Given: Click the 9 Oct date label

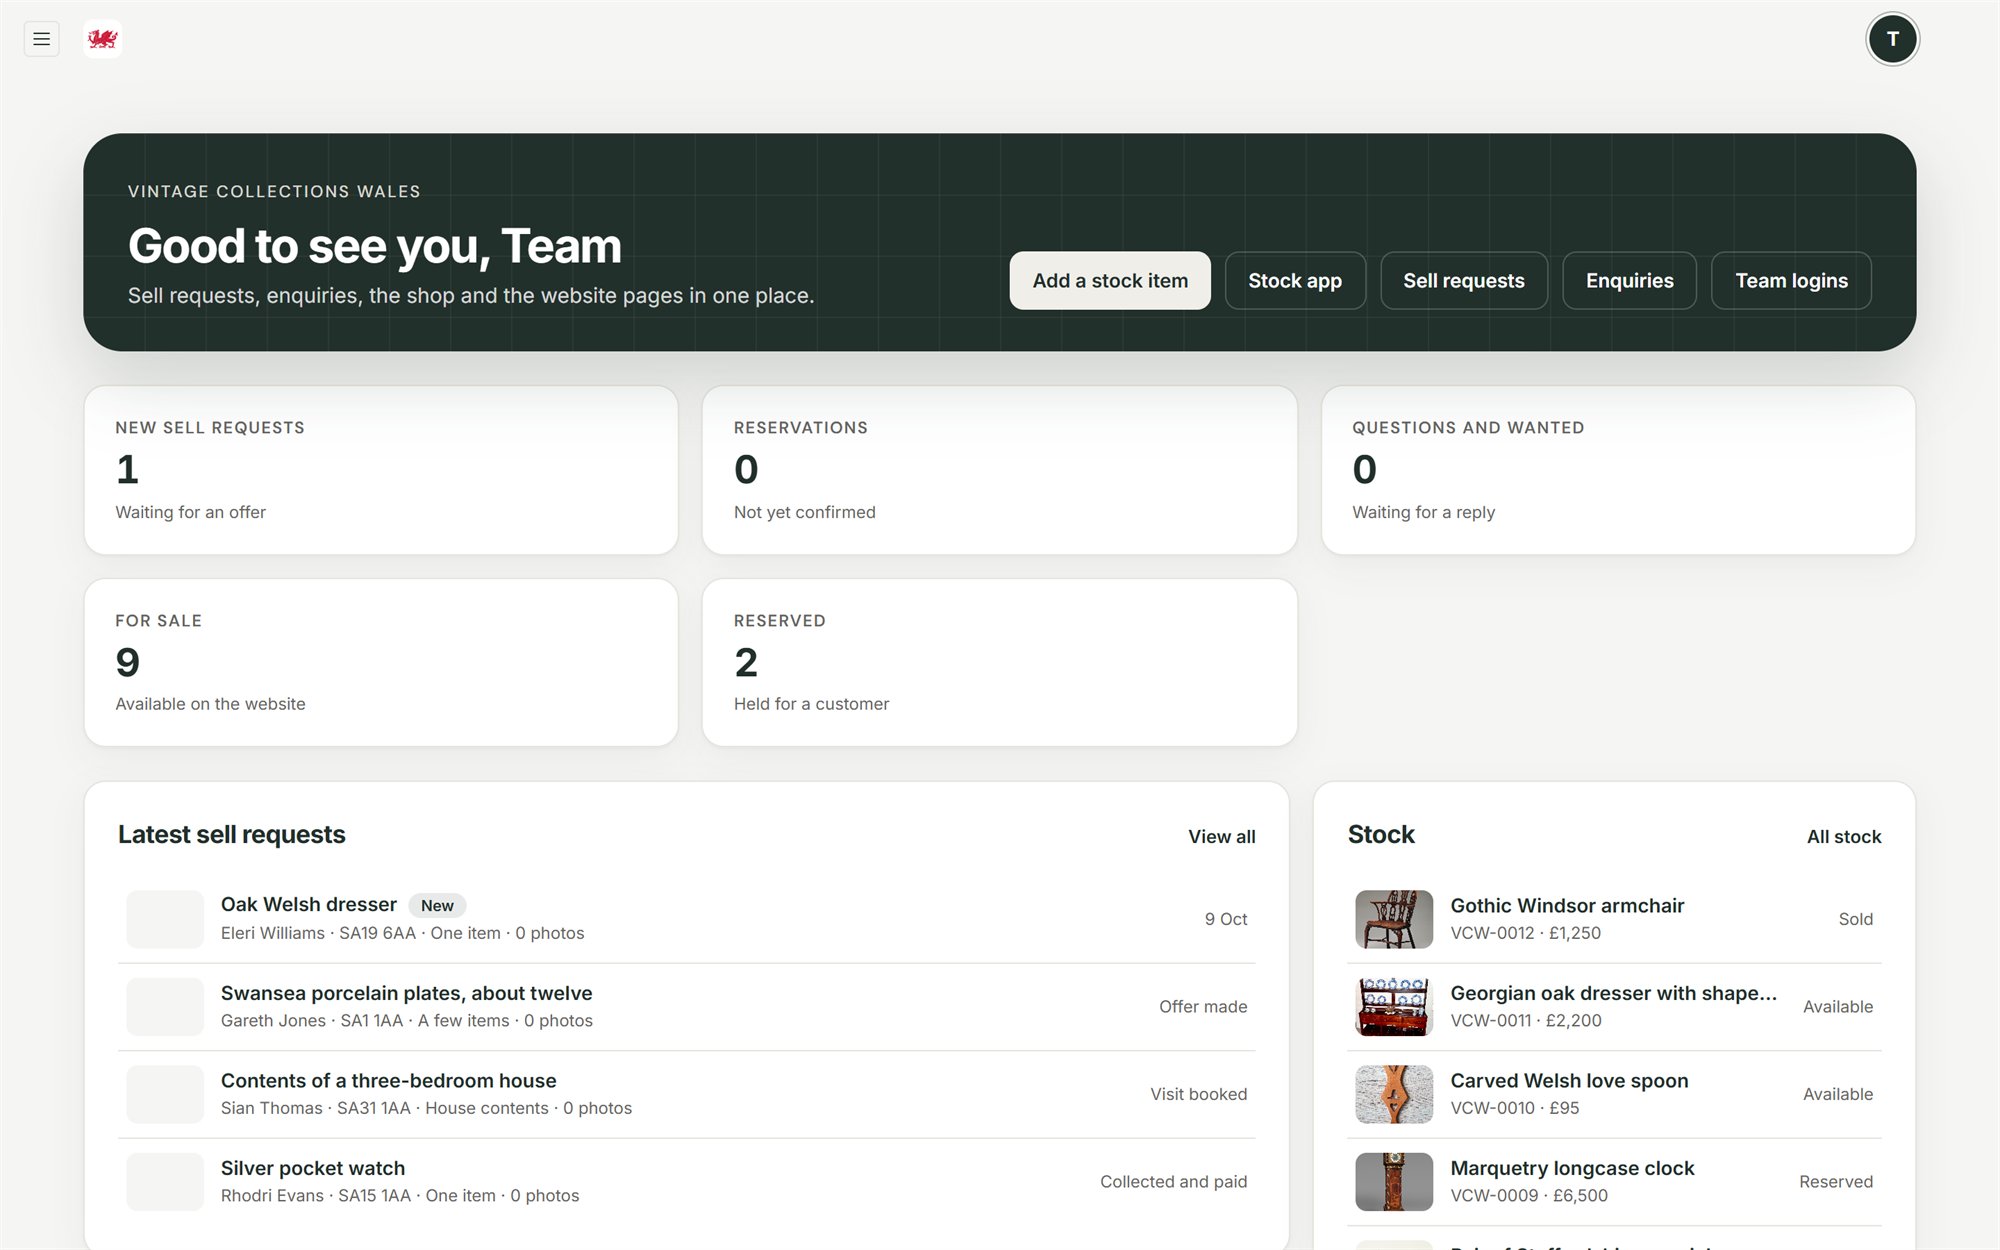Looking at the screenshot, I should (1225, 919).
